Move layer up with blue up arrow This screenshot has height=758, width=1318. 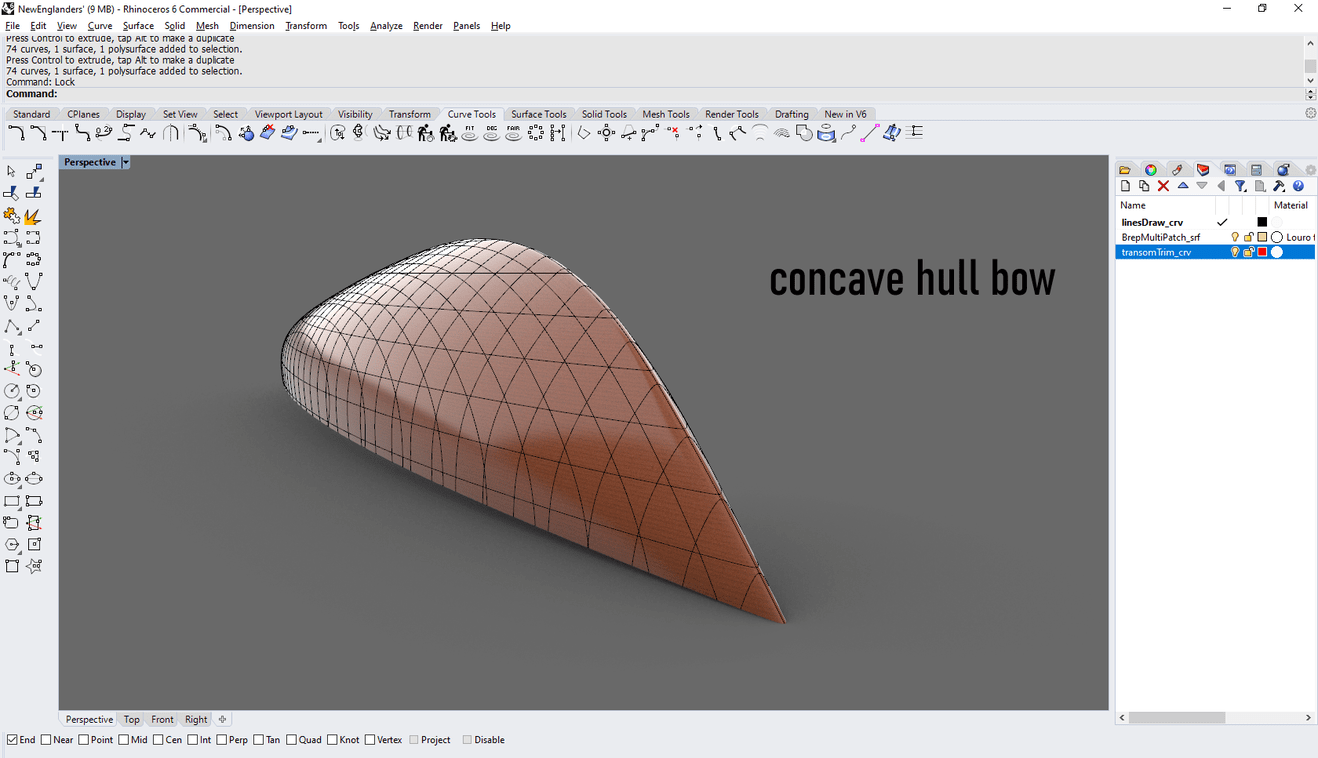[1183, 186]
